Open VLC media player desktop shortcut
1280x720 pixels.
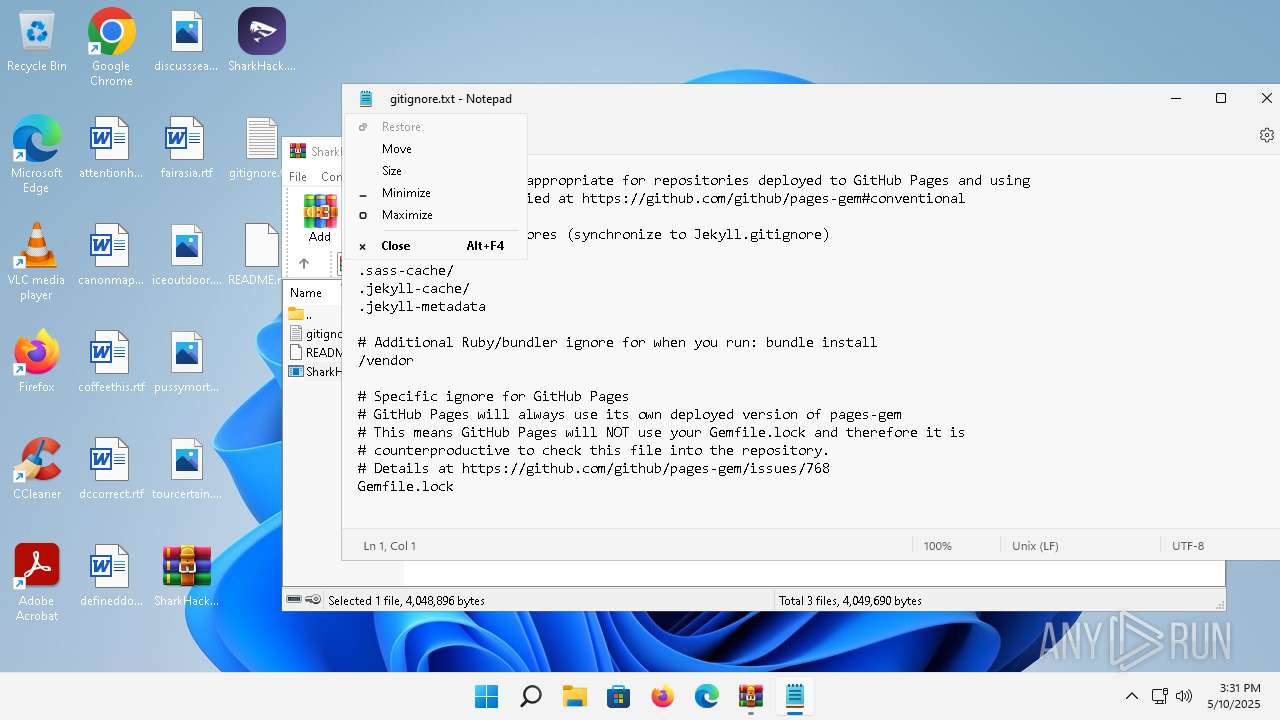pos(37,261)
